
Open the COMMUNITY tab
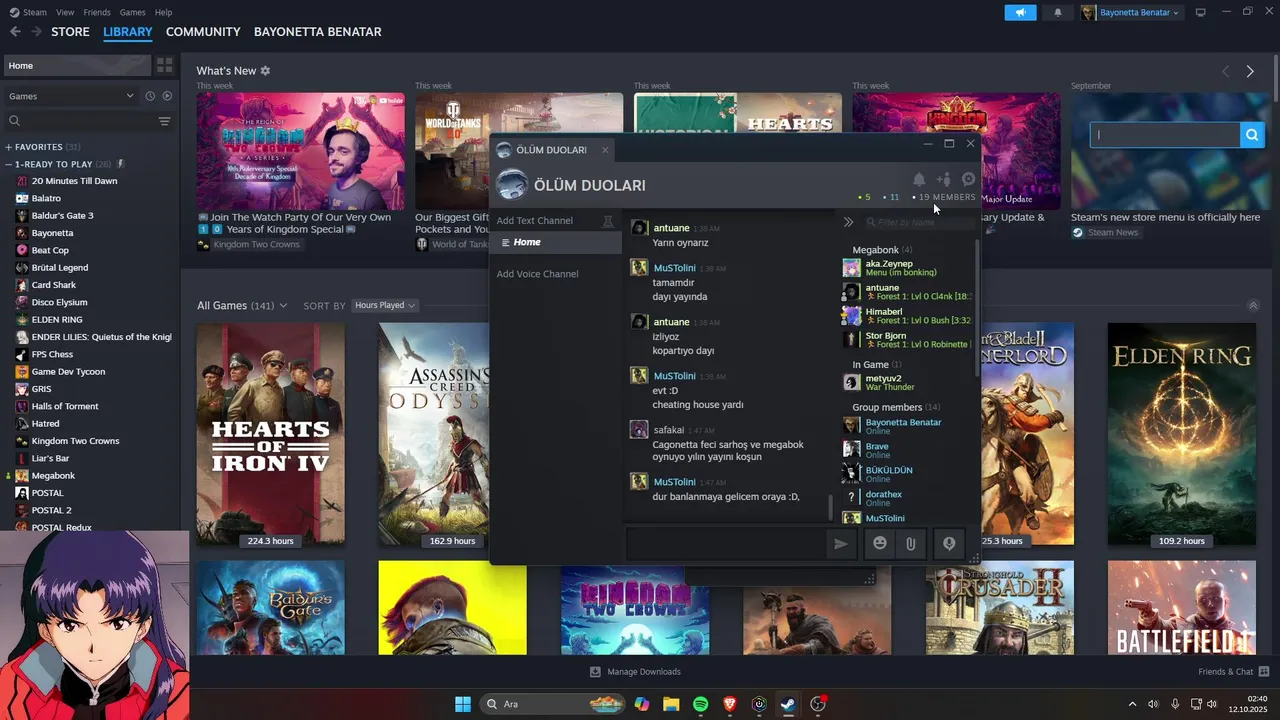tap(203, 32)
